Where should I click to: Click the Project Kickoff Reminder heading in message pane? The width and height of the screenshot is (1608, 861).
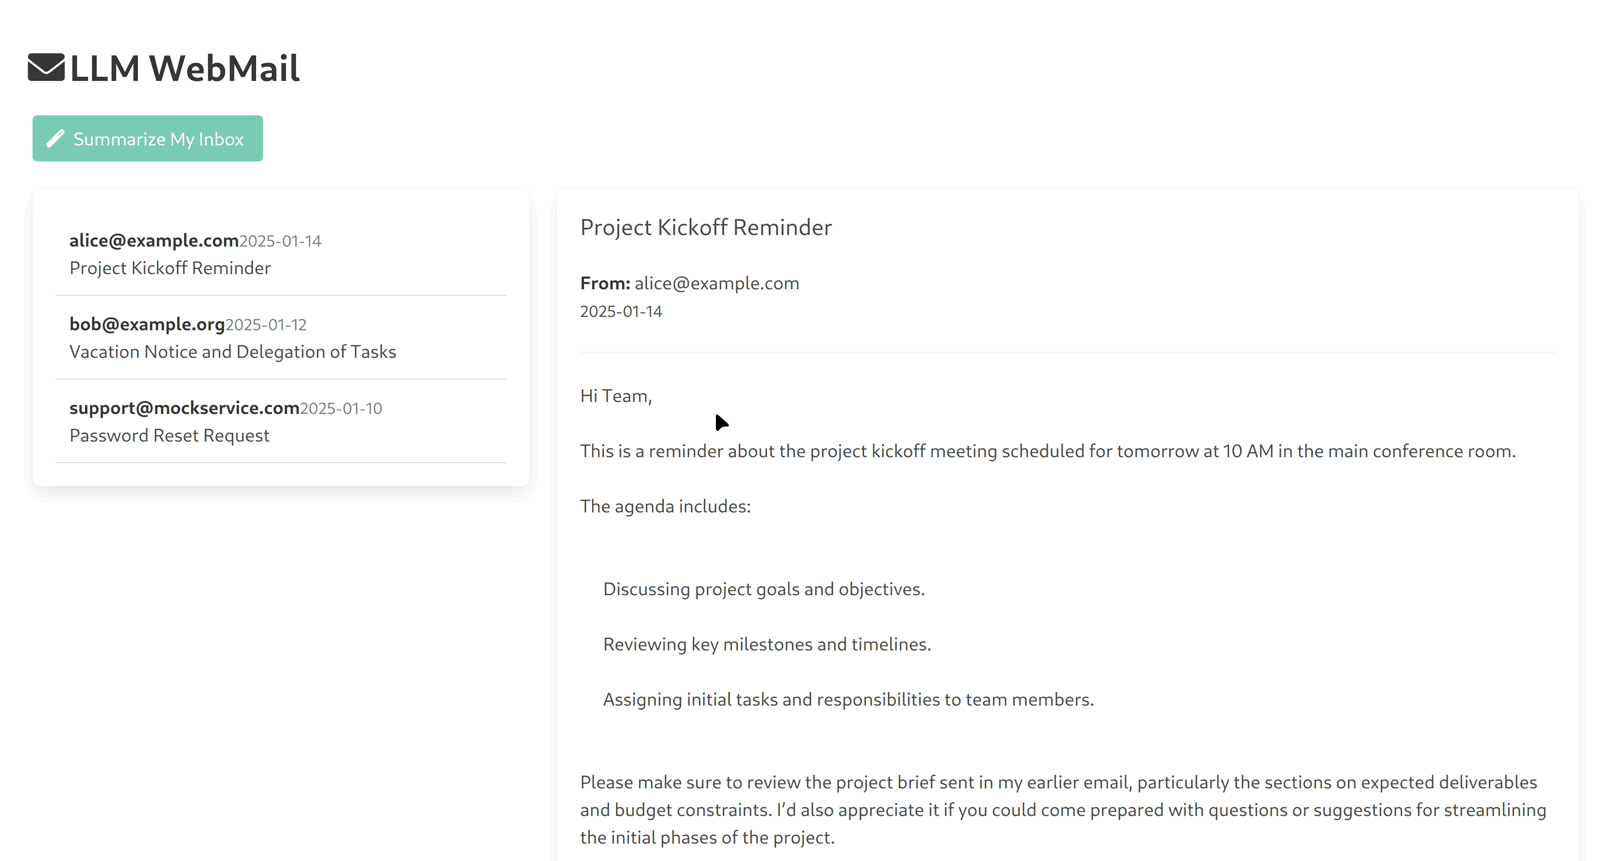pos(706,228)
